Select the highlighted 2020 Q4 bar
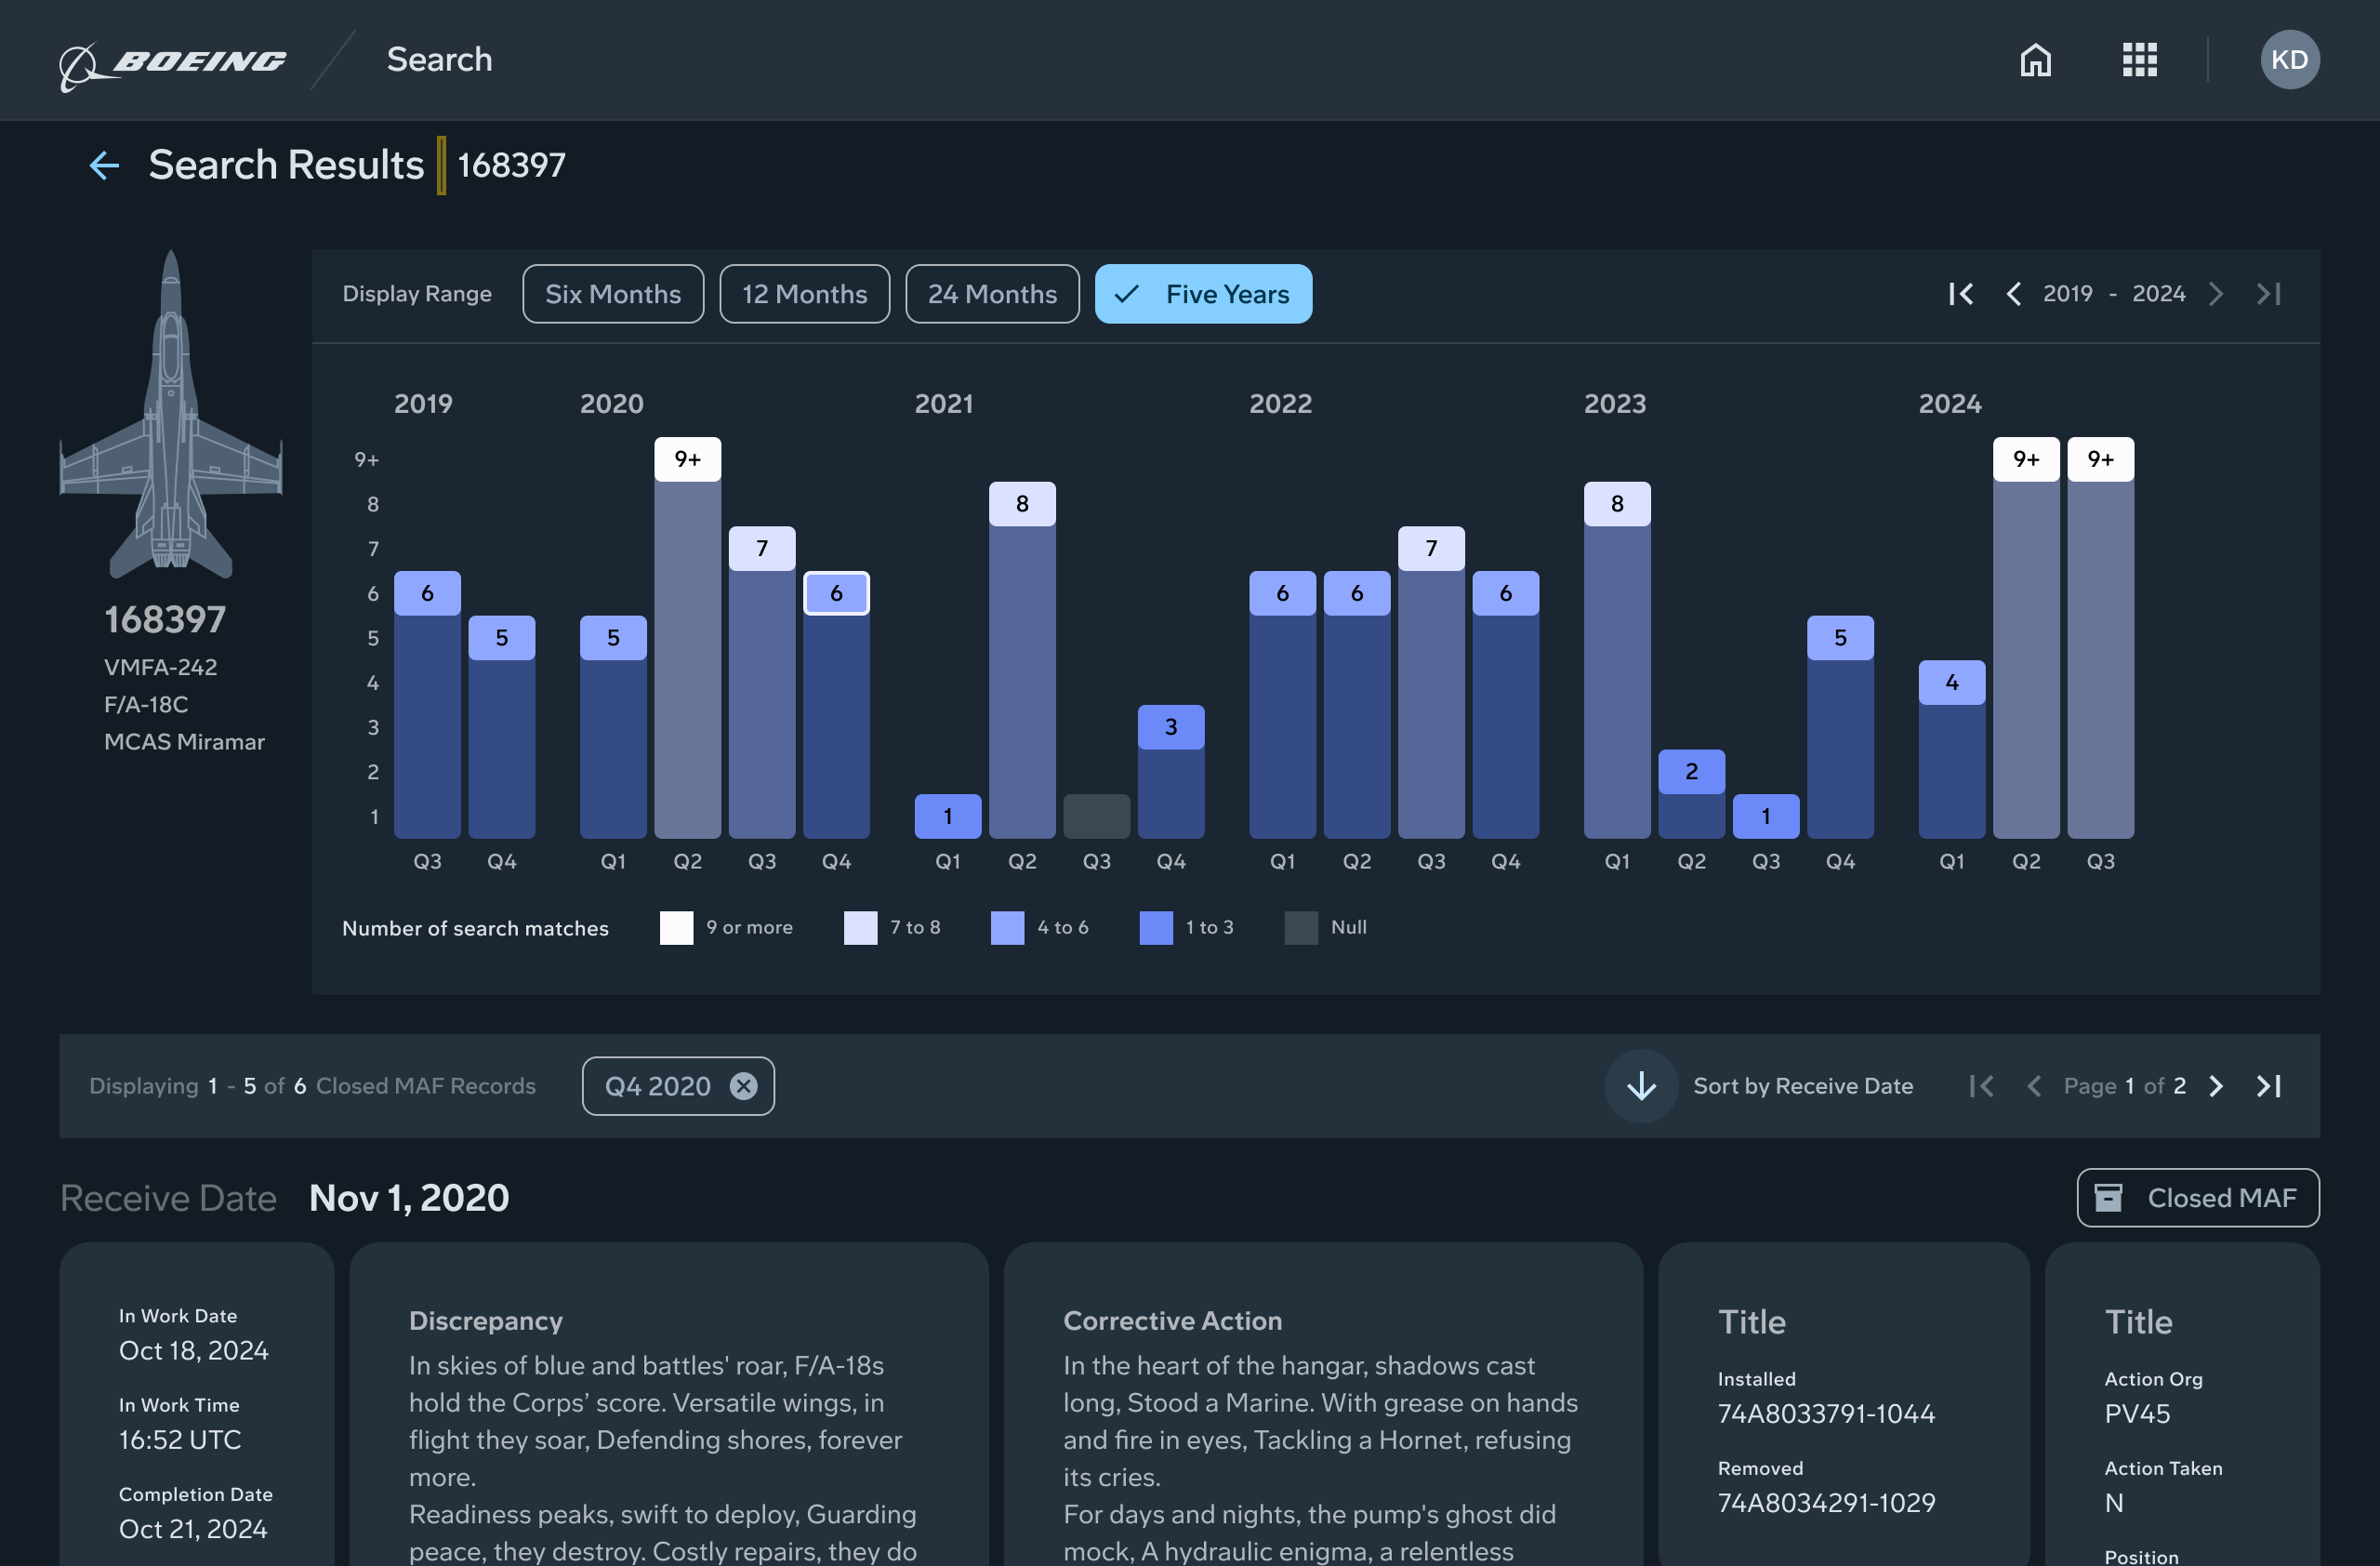 pyautogui.click(x=836, y=705)
